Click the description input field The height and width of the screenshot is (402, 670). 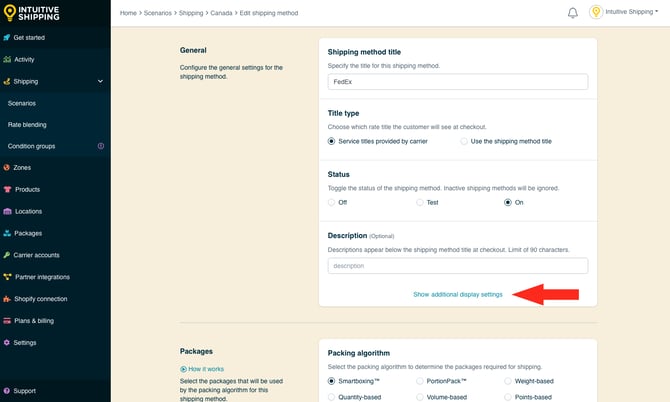tap(458, 266)
